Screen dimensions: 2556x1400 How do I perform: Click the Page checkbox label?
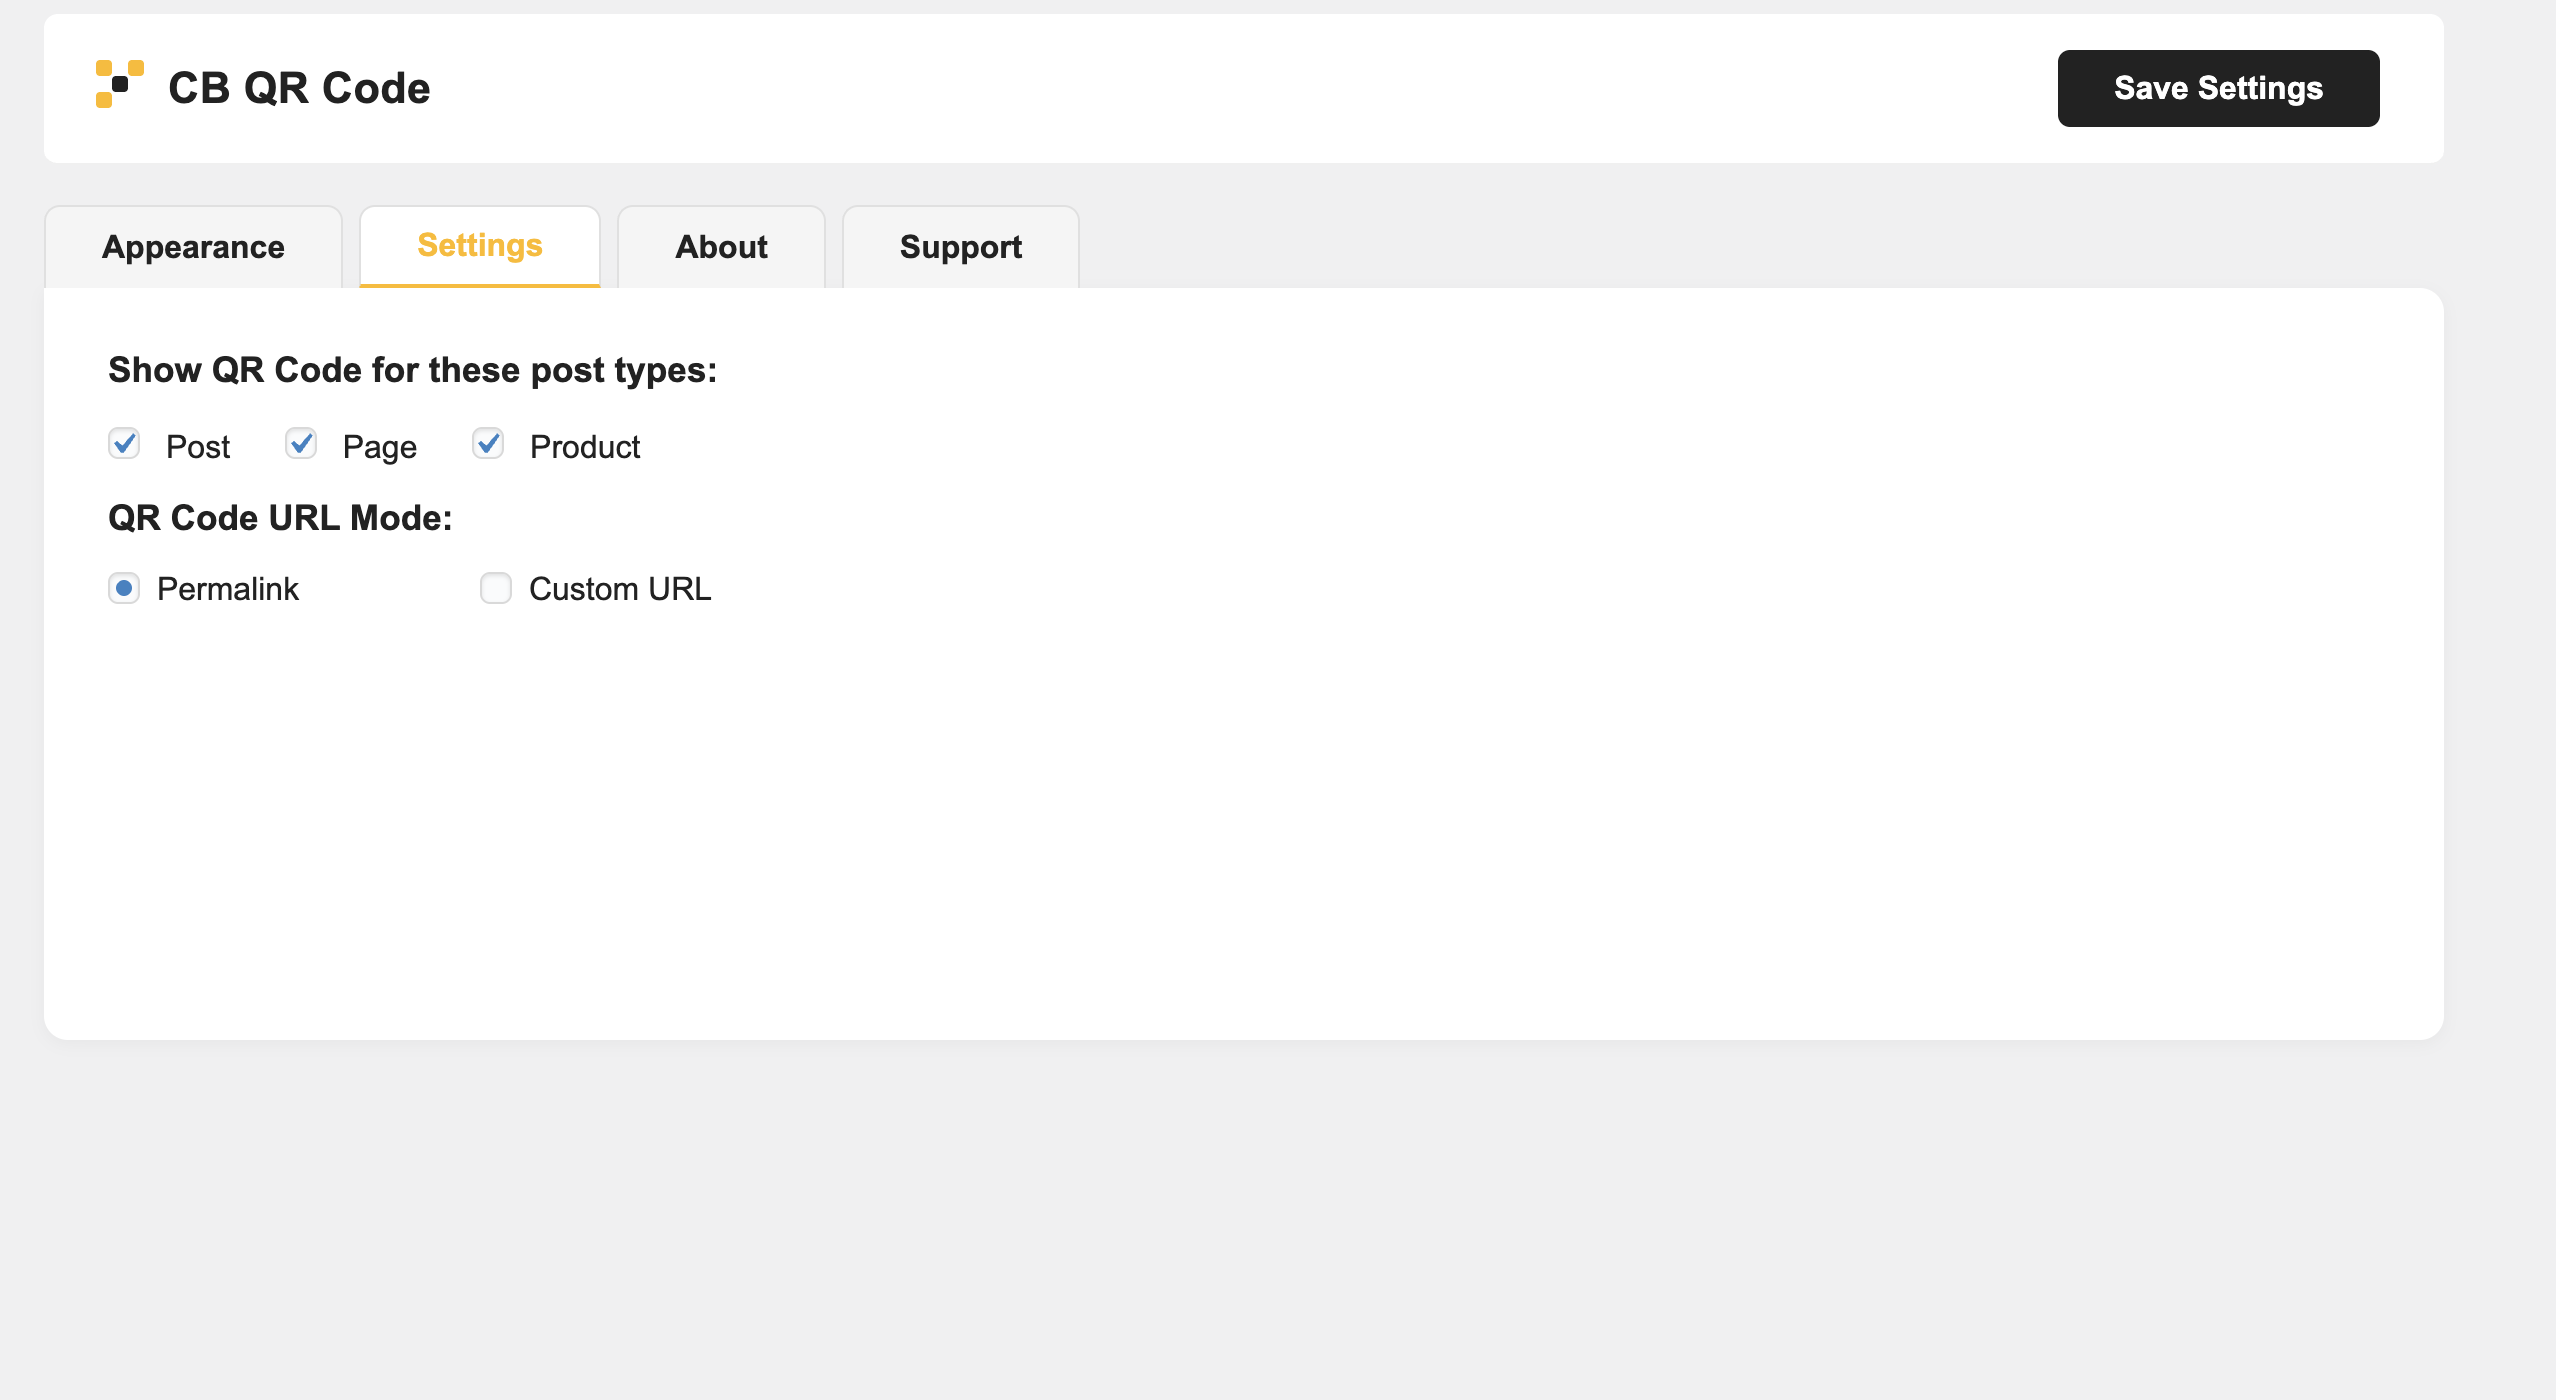tap(379, 446)
